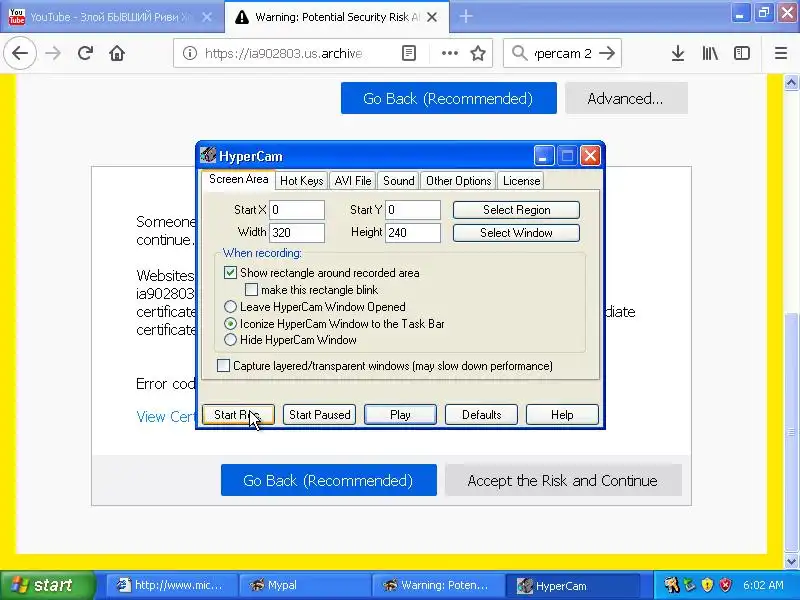Open the browser hamburger menu

(781, 53)
